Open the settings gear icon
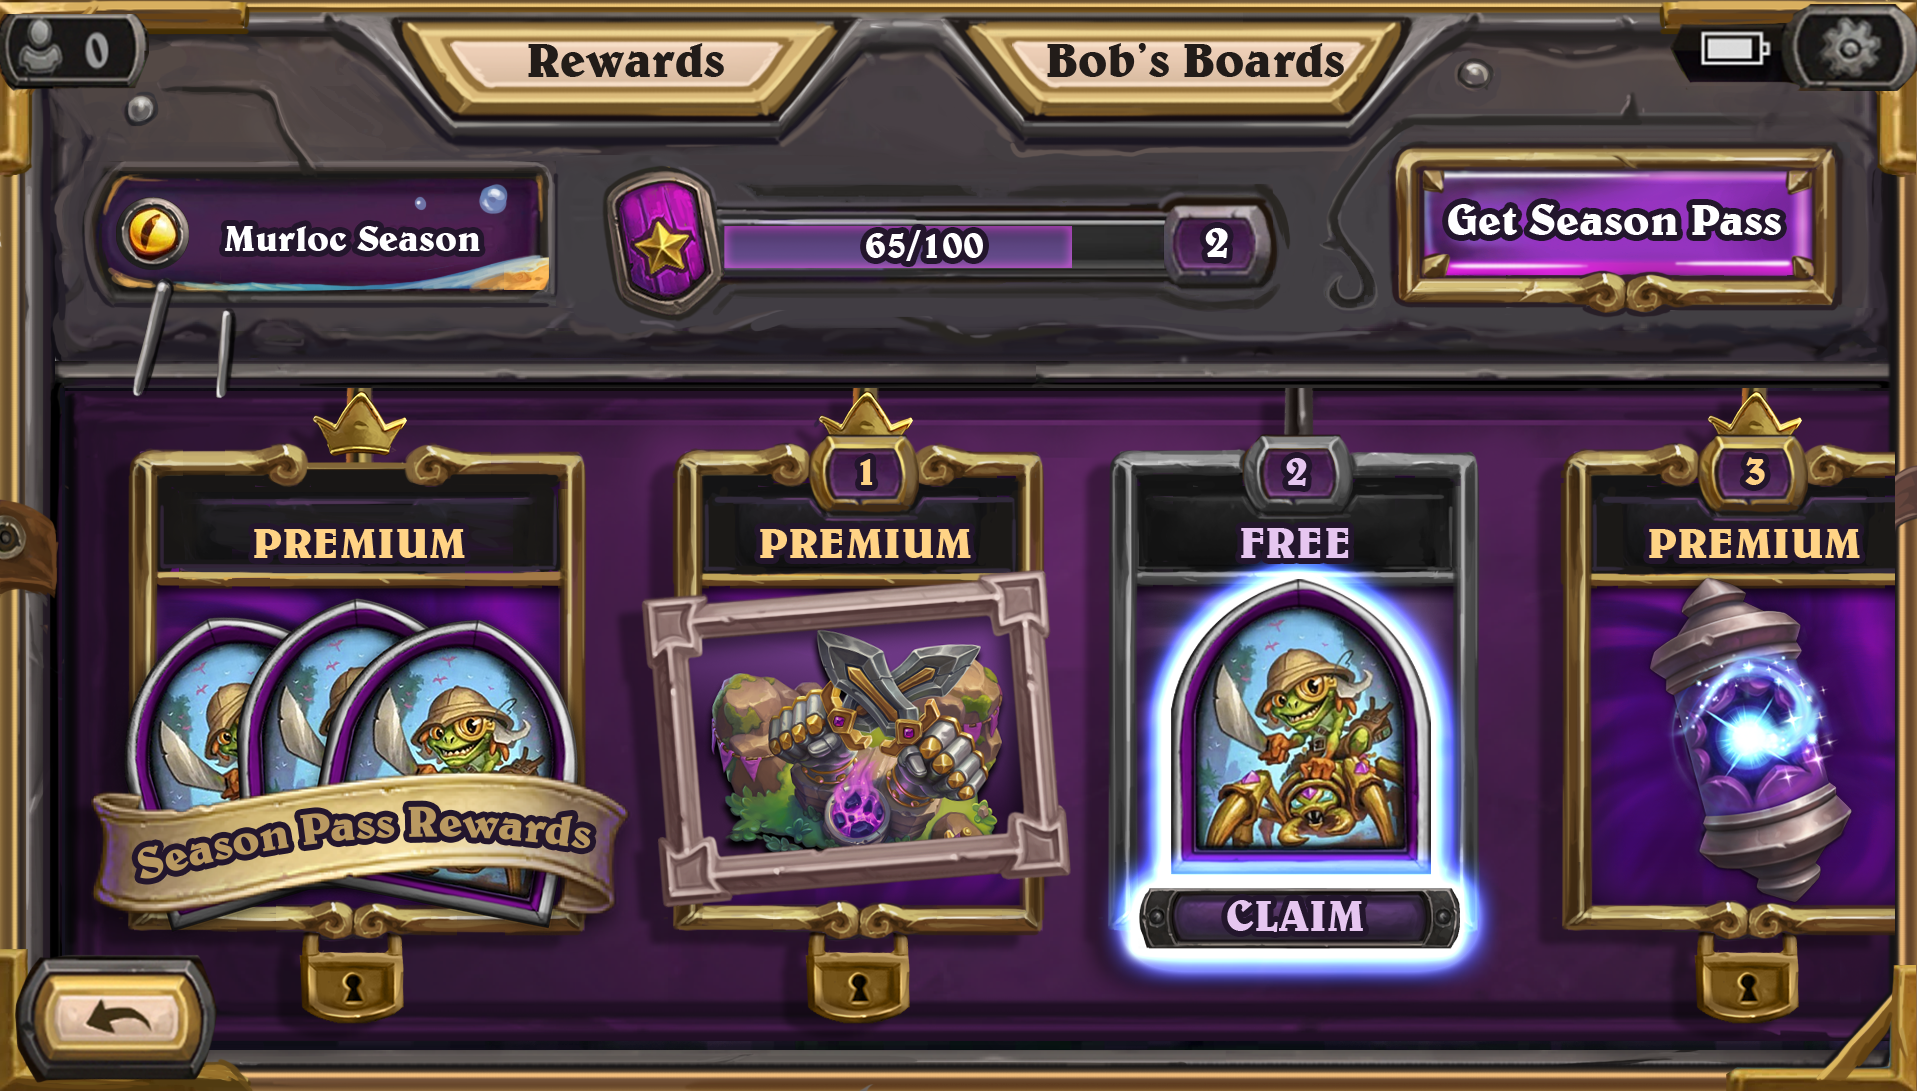This screenshot has height=1091, width=1917. [1849, 47]
